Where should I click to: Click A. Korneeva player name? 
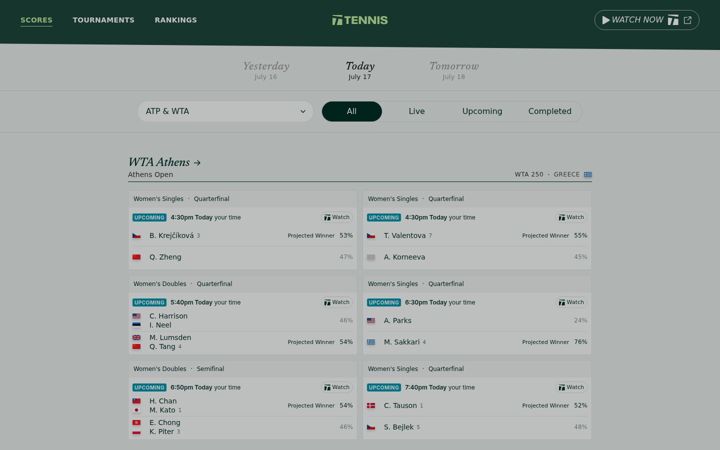(x=405, y=257)
